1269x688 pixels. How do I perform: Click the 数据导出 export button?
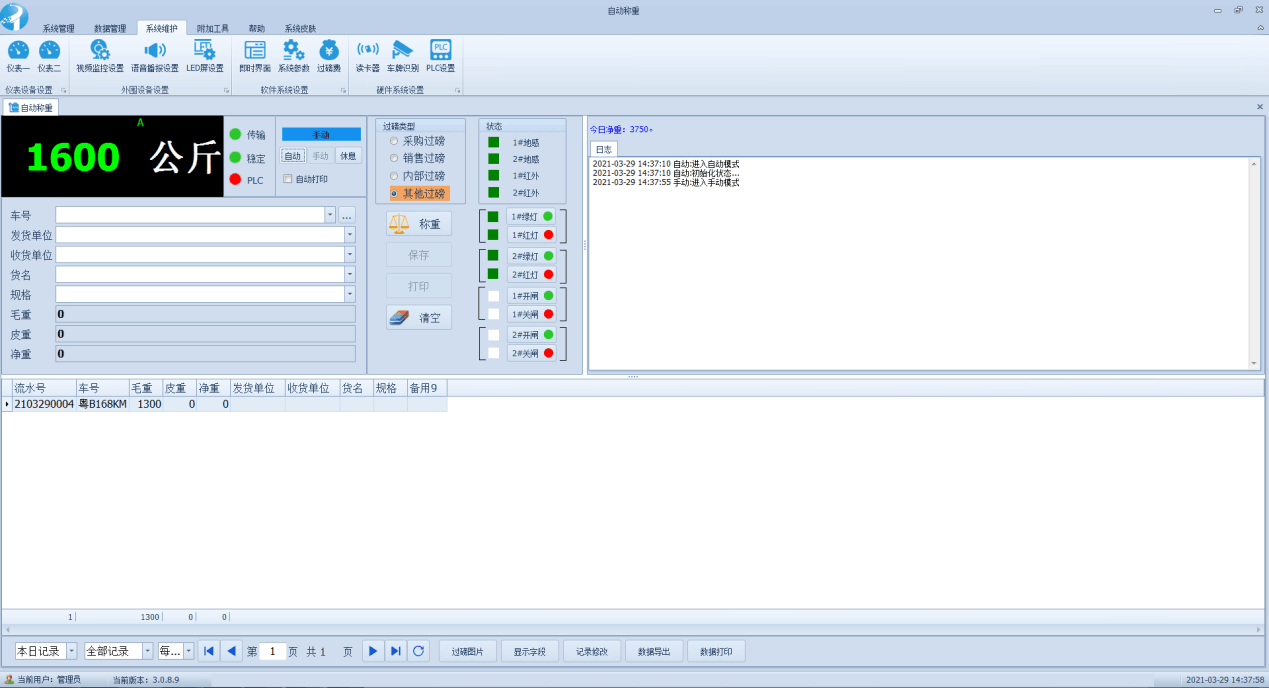pyautogui.click(x=653, y=651)
